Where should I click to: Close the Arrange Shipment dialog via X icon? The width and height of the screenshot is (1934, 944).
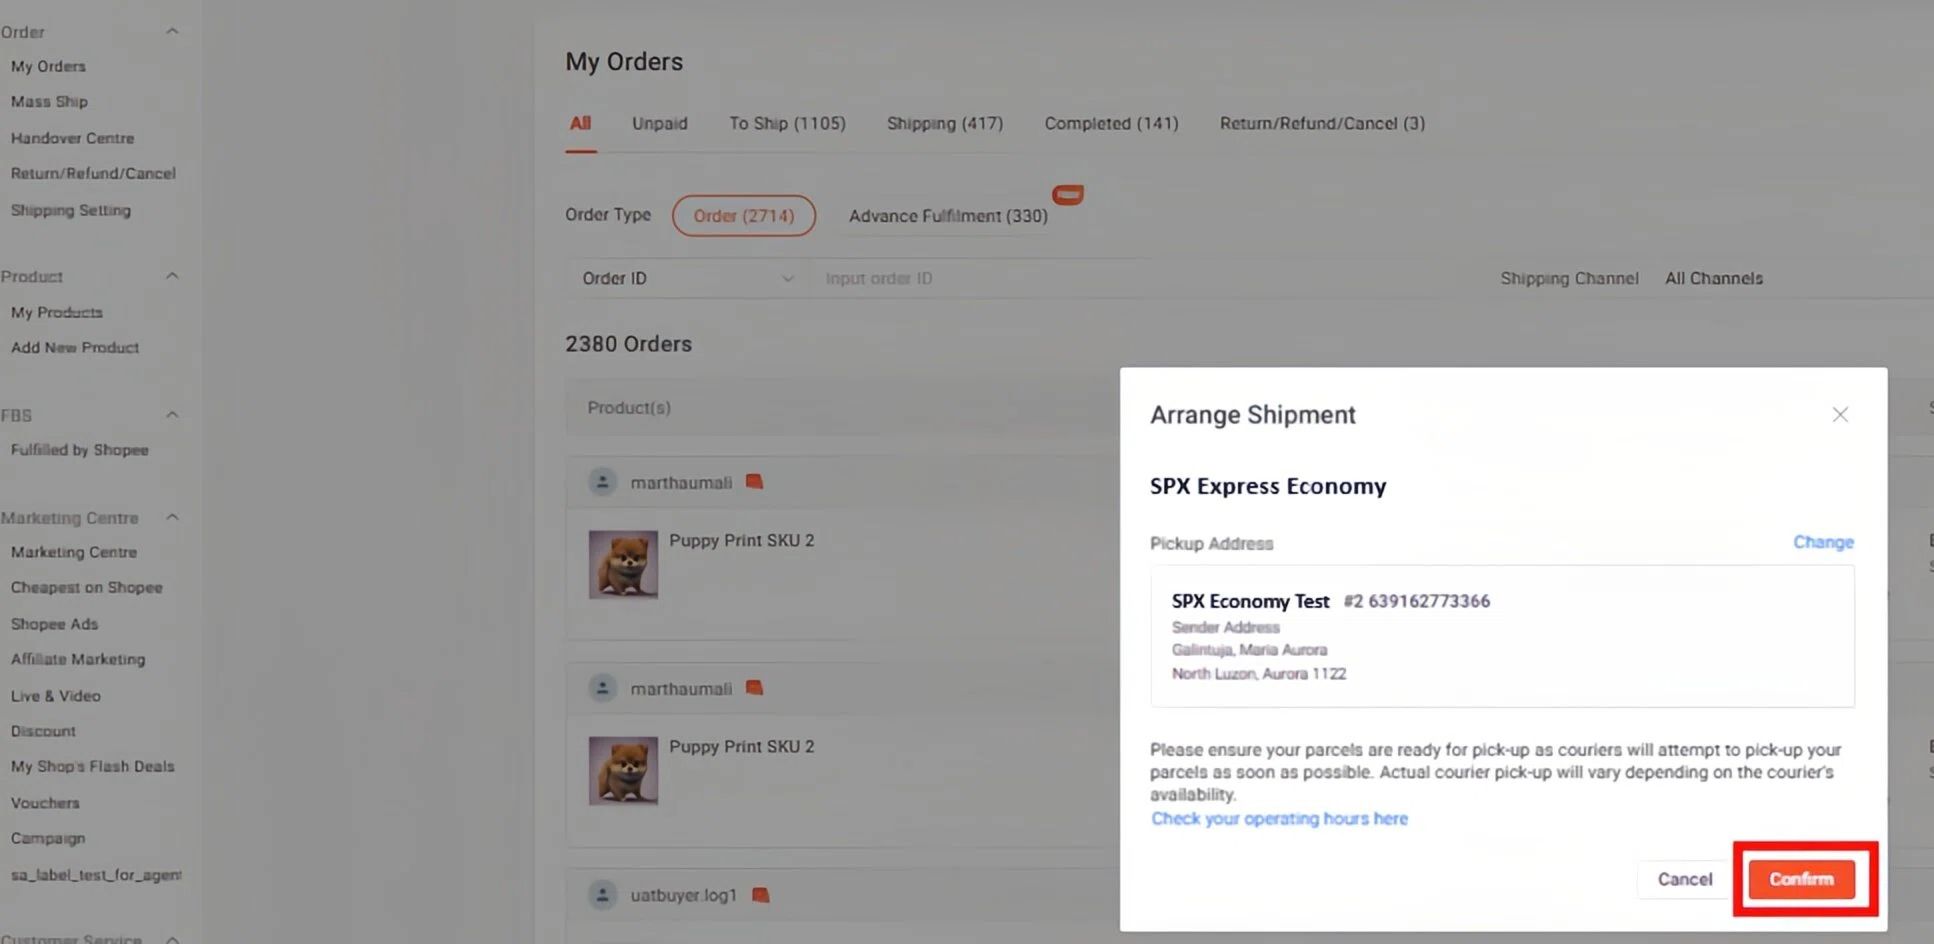(1840, 413)
